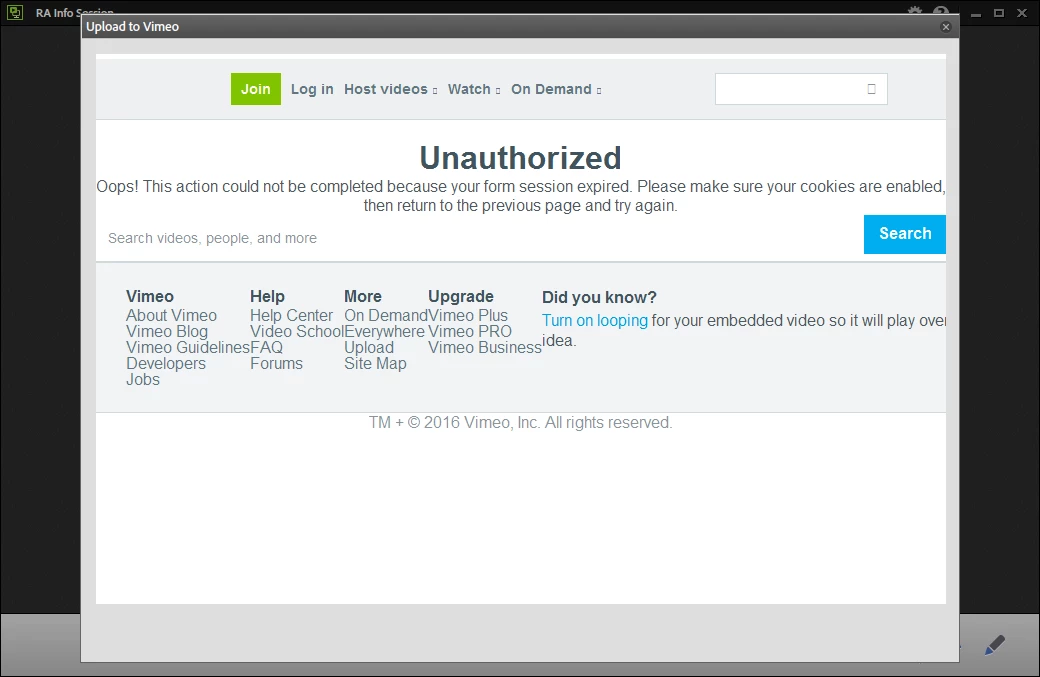Click the blue Search button
This screenshot has height=677, width=1040.
905,234
